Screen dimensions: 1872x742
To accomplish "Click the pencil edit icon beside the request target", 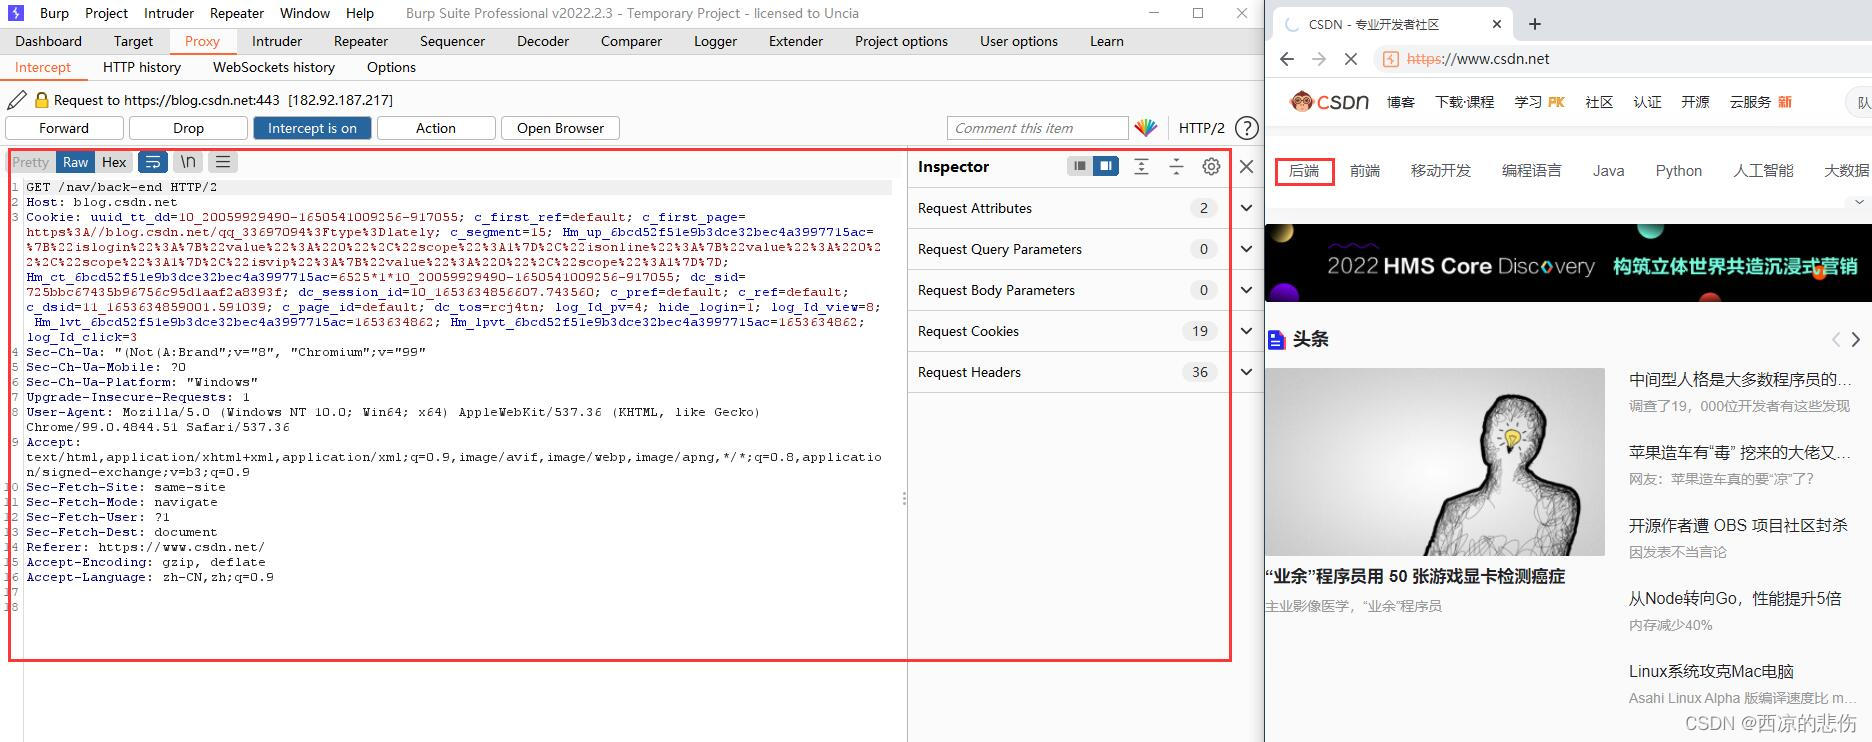I will pyautogui.click(x=17, y=100).
